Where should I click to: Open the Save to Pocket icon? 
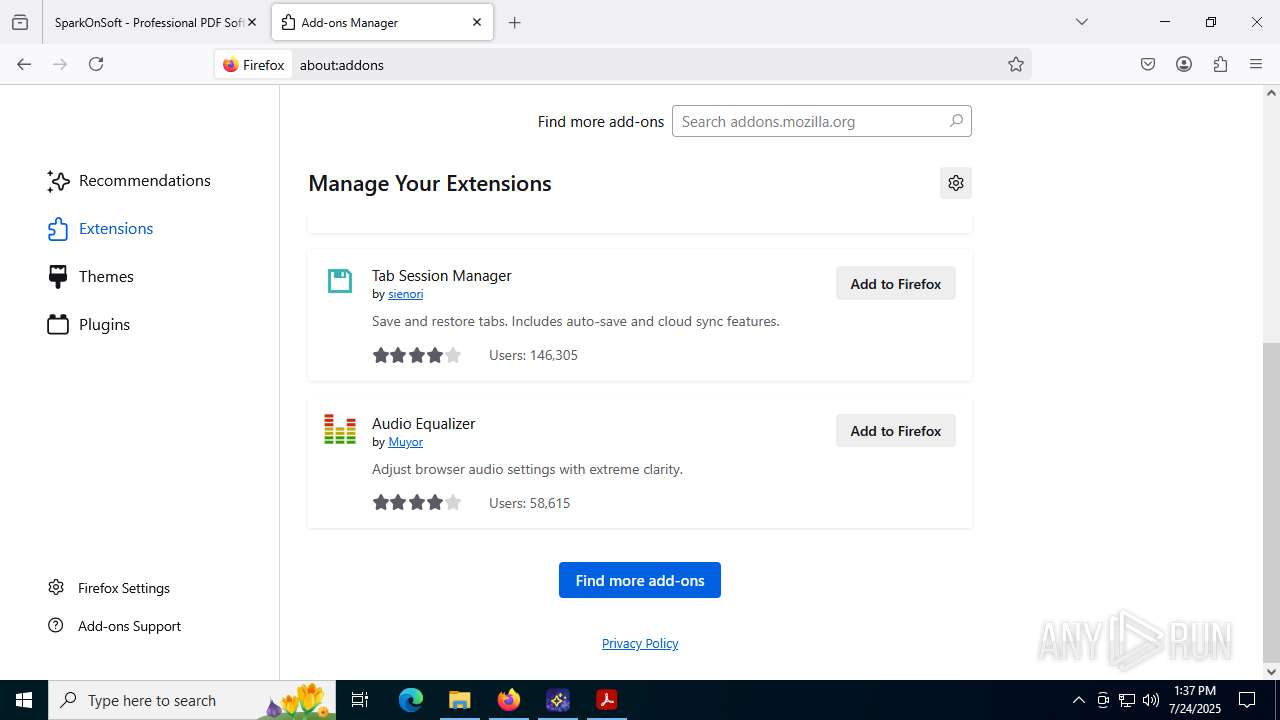[1148, 64]
